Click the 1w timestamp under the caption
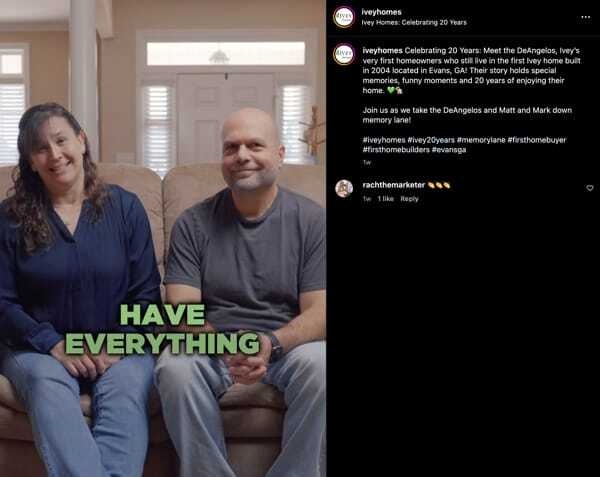This screenshot has width=600, height=477. pos(367,163)
